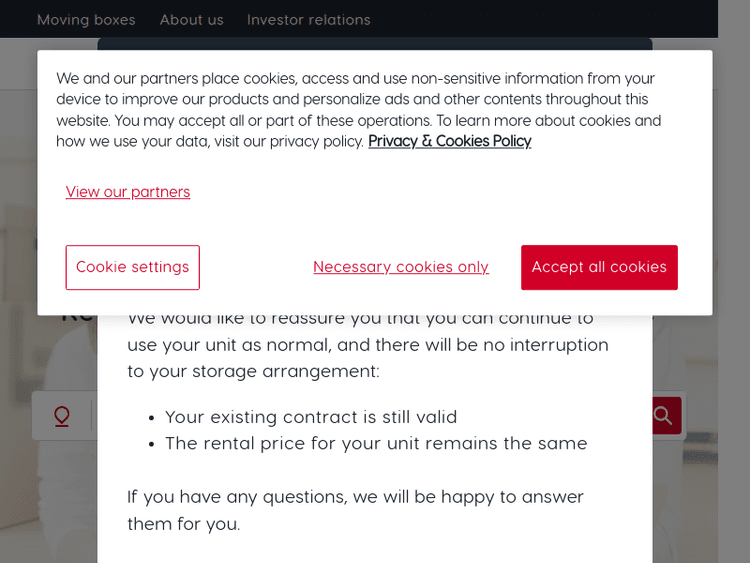Click the page scrollbar on the right edge
This screenshot has width=750, height=563.
coord(733,300)
